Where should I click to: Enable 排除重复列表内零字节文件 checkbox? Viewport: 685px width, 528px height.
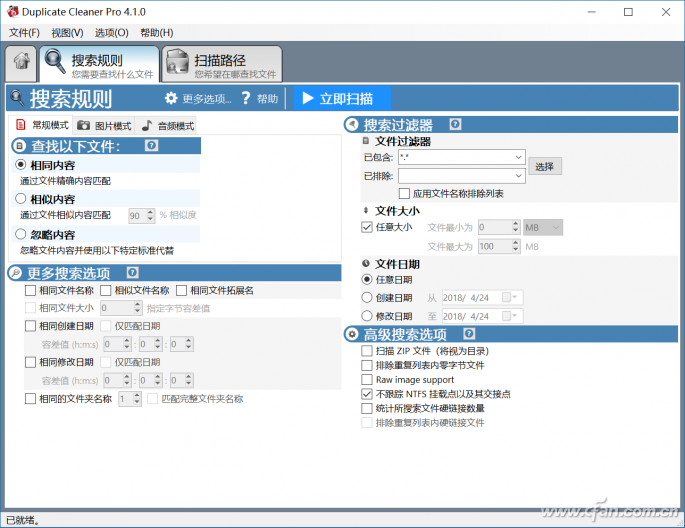click(x=367, y=365)
